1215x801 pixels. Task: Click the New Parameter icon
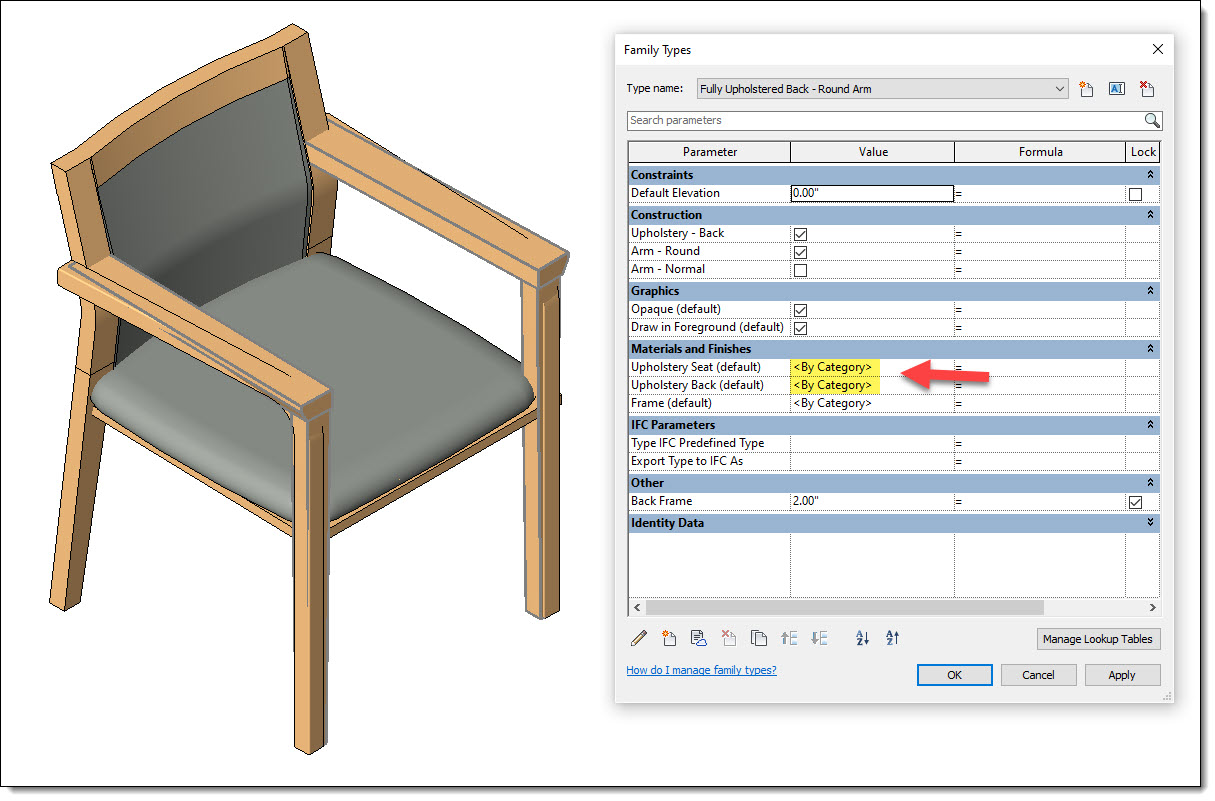(669, 638)
